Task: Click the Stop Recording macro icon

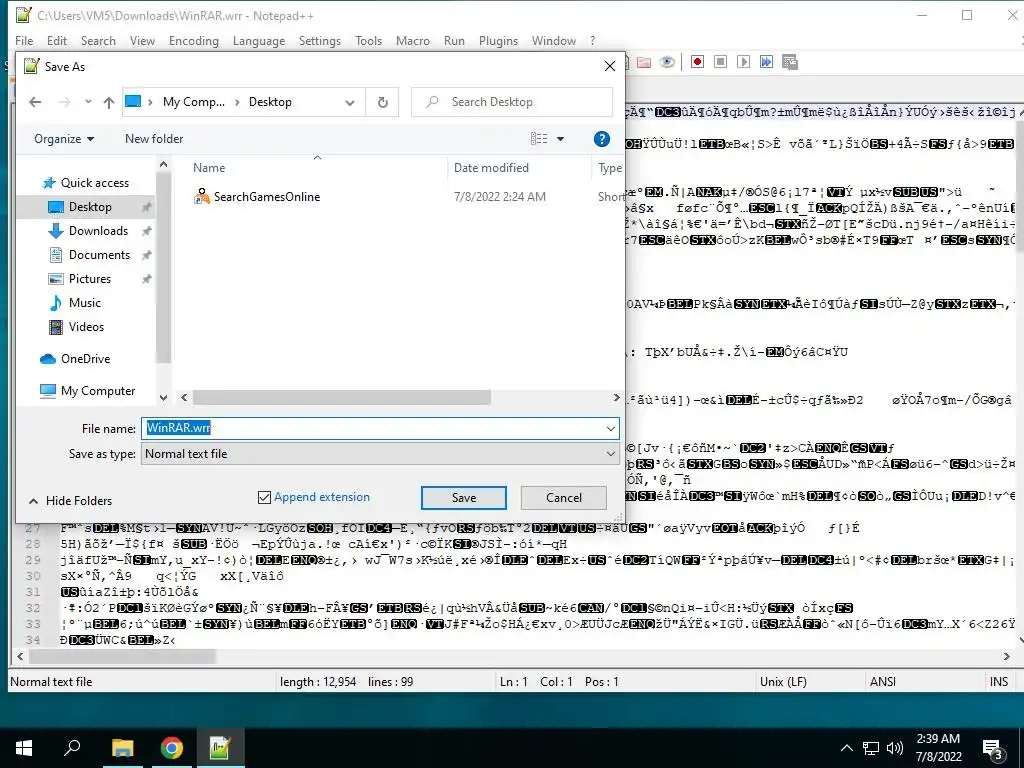Action: 720,62
